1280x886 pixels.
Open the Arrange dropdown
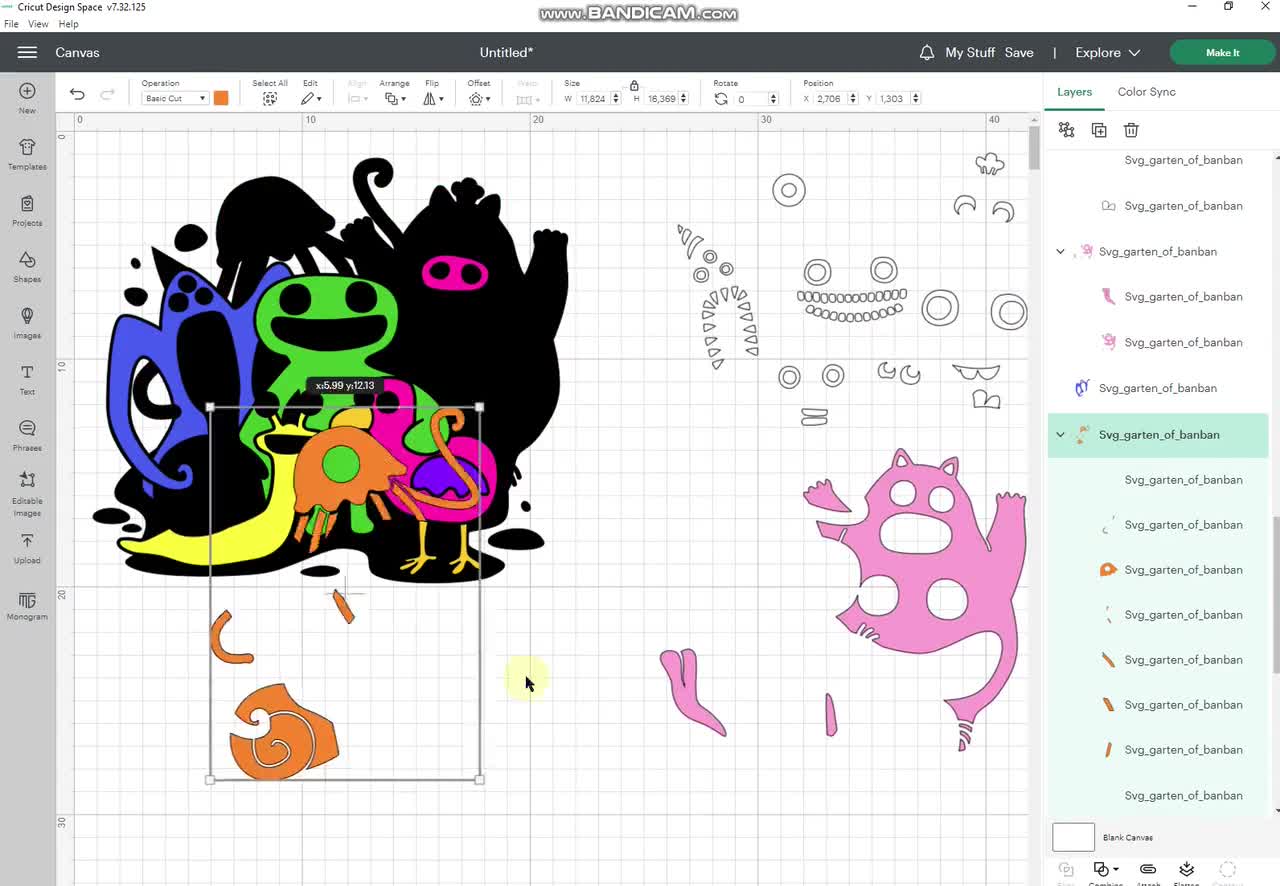[x=395, y=99]
